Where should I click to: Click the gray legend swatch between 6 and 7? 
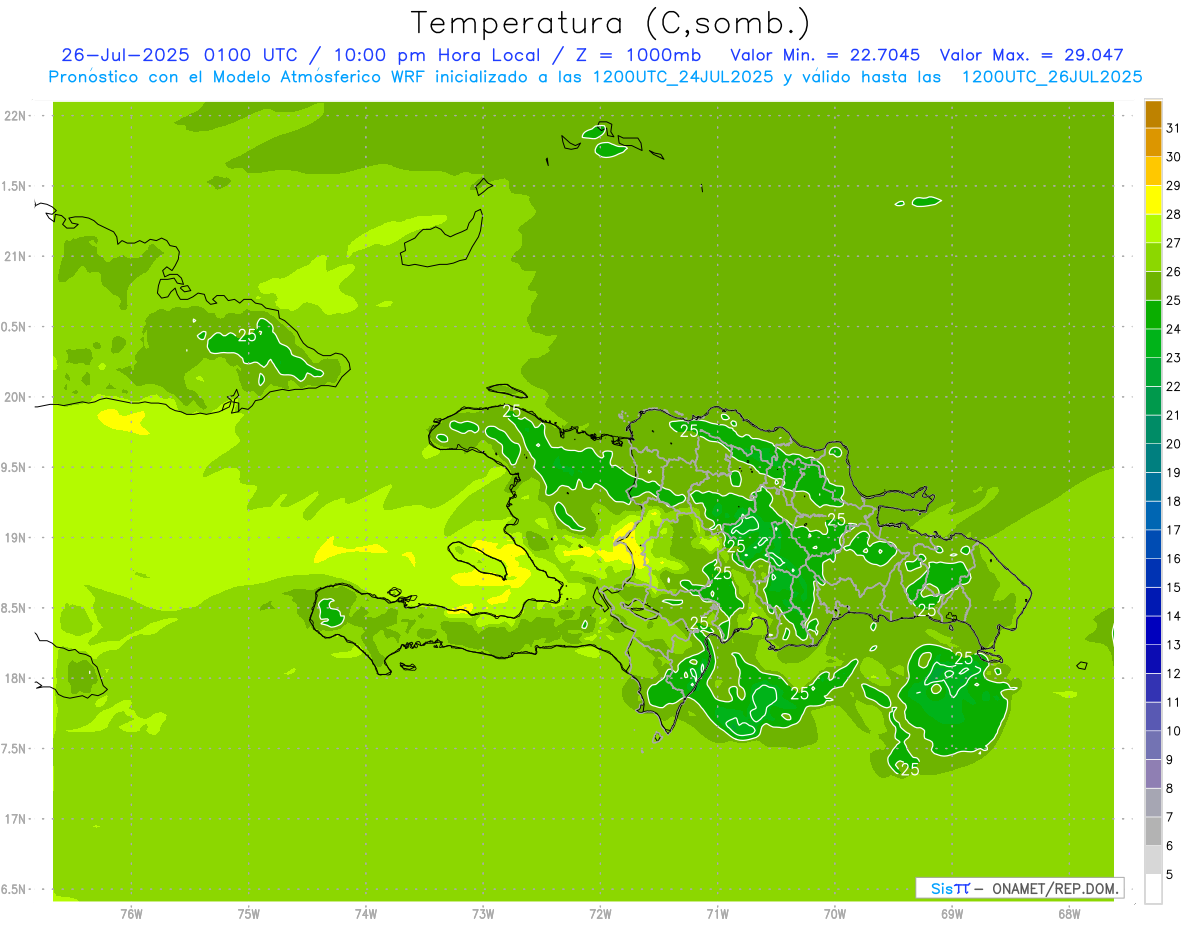1153,831
